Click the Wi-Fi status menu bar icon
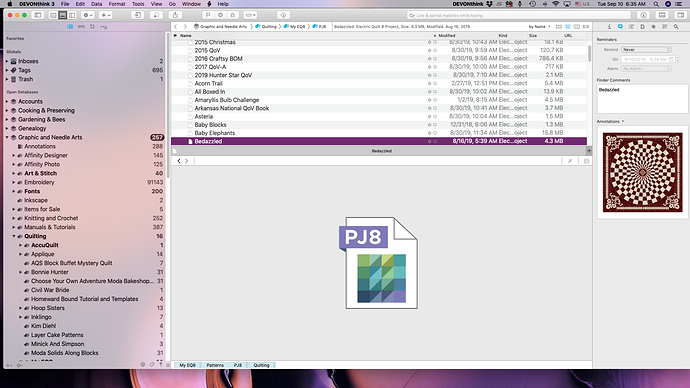The height and width of the screenshot is (388, 690). click(x=556, y=4)
